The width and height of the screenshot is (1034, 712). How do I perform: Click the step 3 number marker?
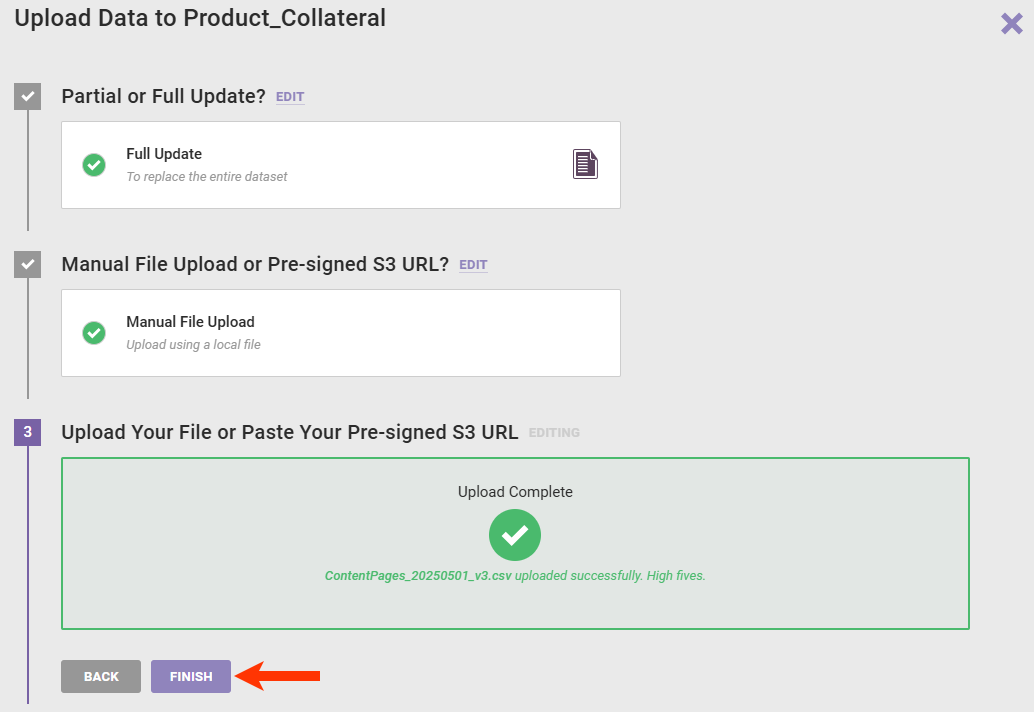coord(27,433)
